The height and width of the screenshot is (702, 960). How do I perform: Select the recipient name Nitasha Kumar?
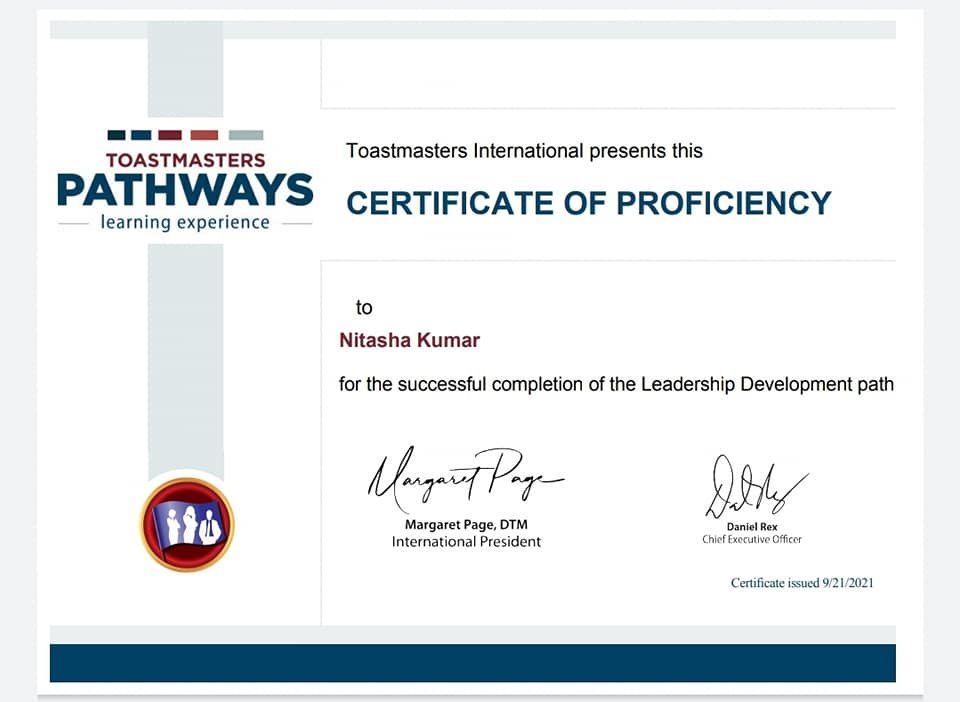[x=410, y=341]
